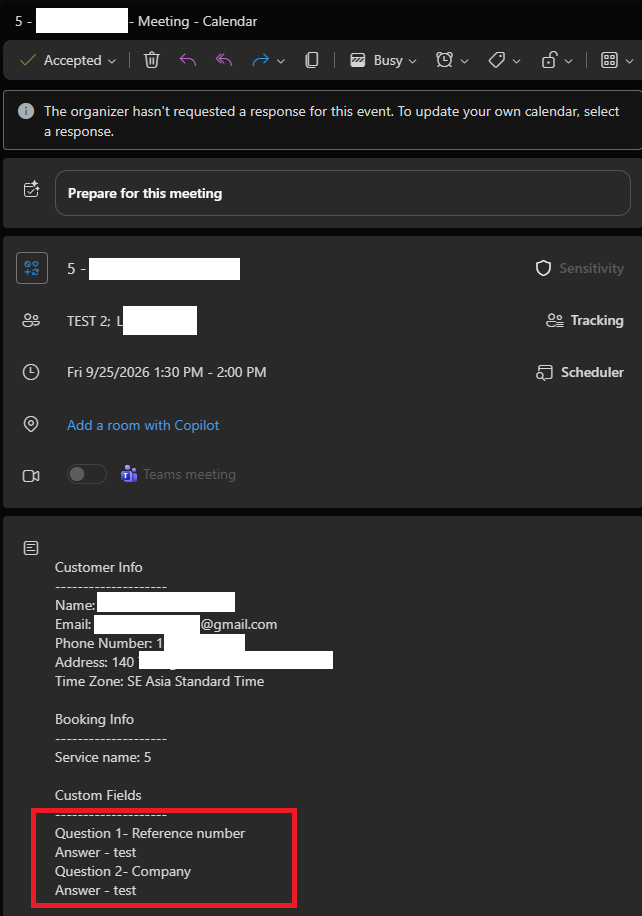Click the Copilot meeting prep icon

32,189
